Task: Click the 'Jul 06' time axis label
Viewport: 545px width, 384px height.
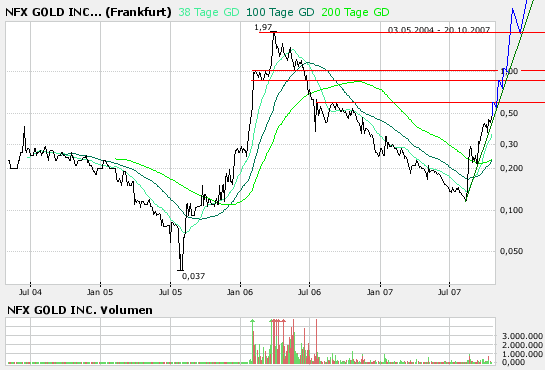Action: pyautogui.click(x=309, y=292)
